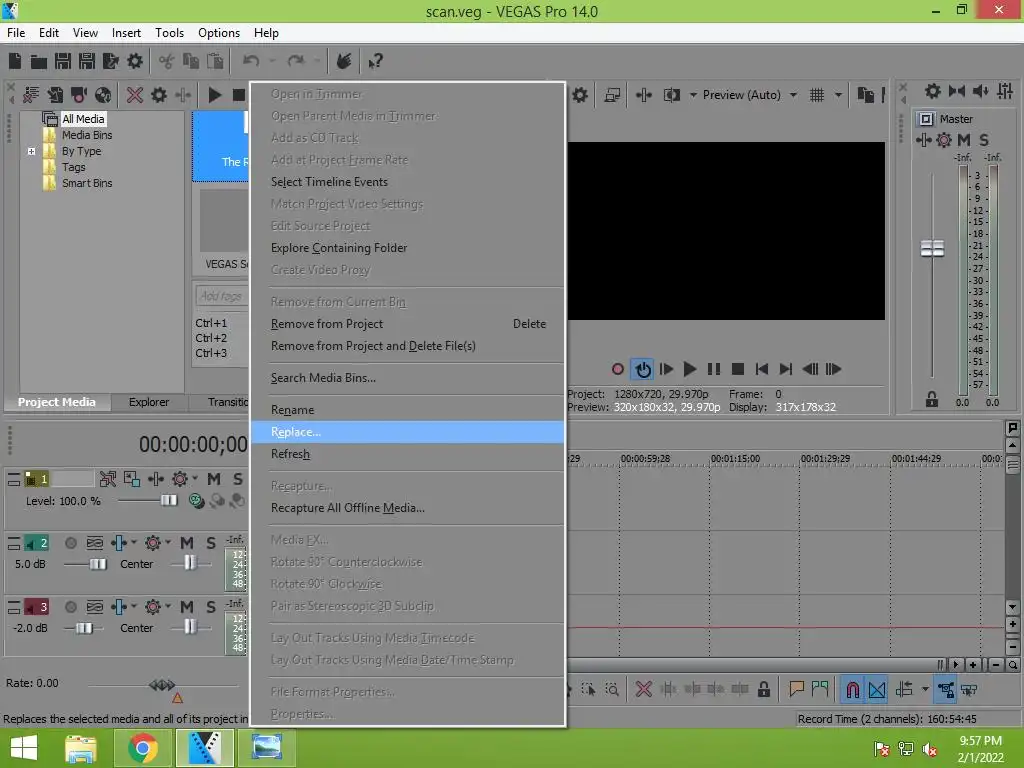Mute video track 1

point(214,479)
